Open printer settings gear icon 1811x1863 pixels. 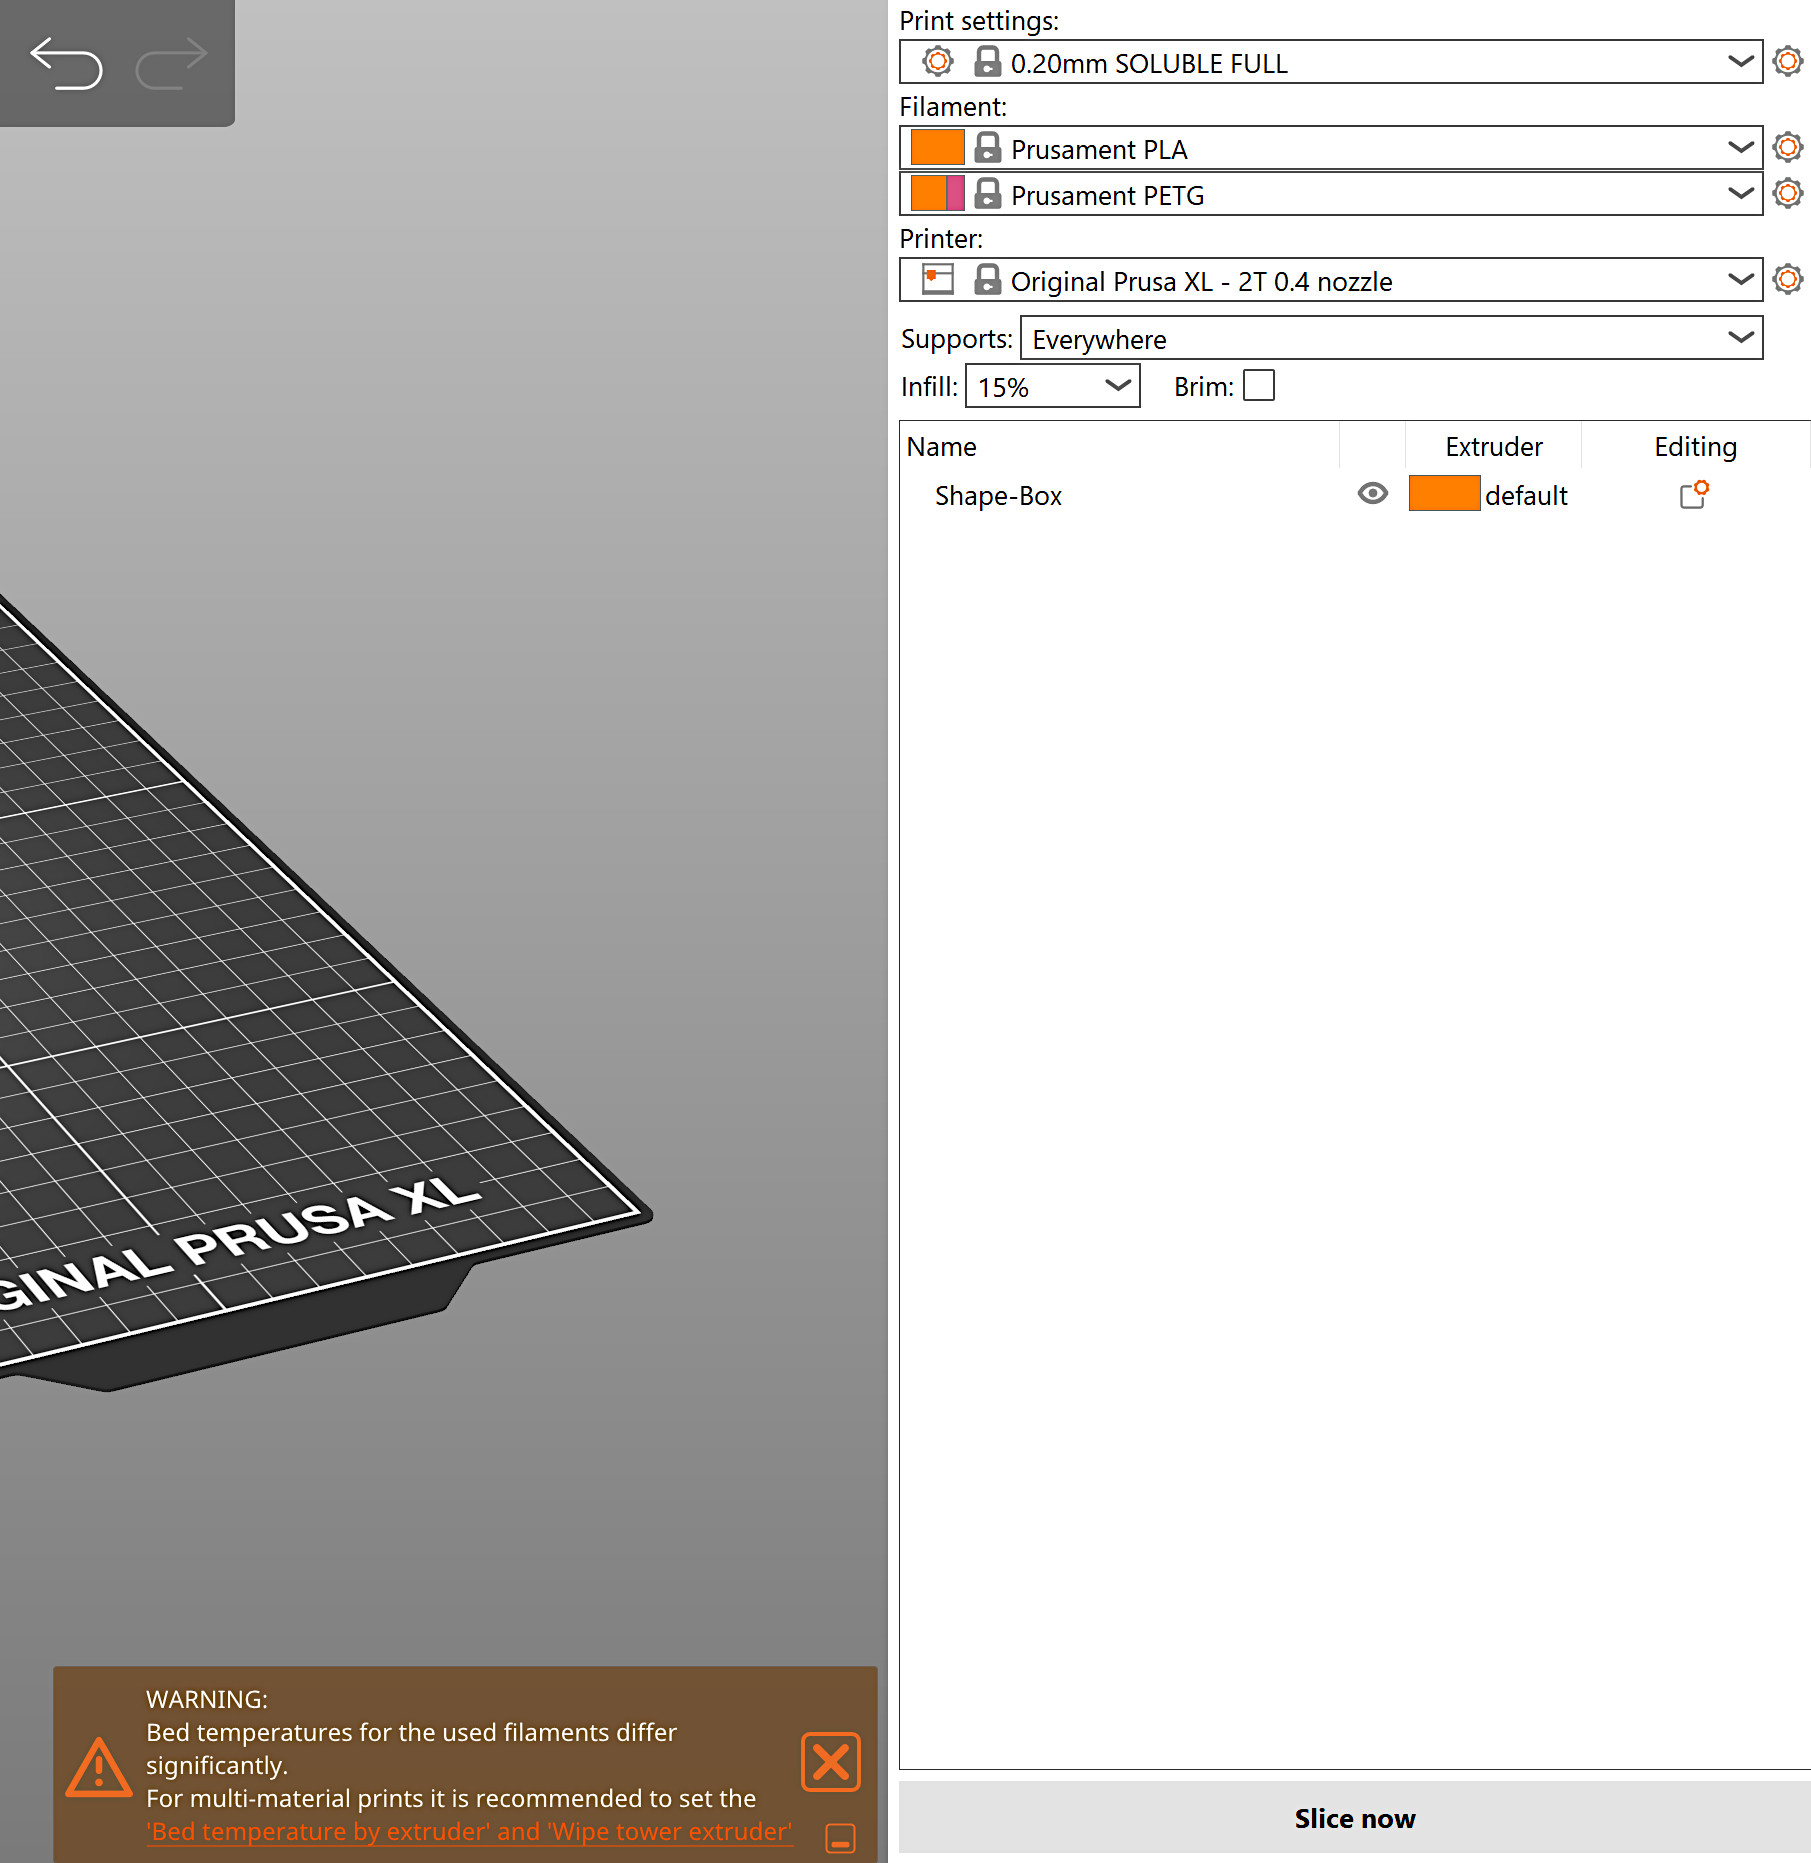pyautogui.click(x=1787, y=280)
